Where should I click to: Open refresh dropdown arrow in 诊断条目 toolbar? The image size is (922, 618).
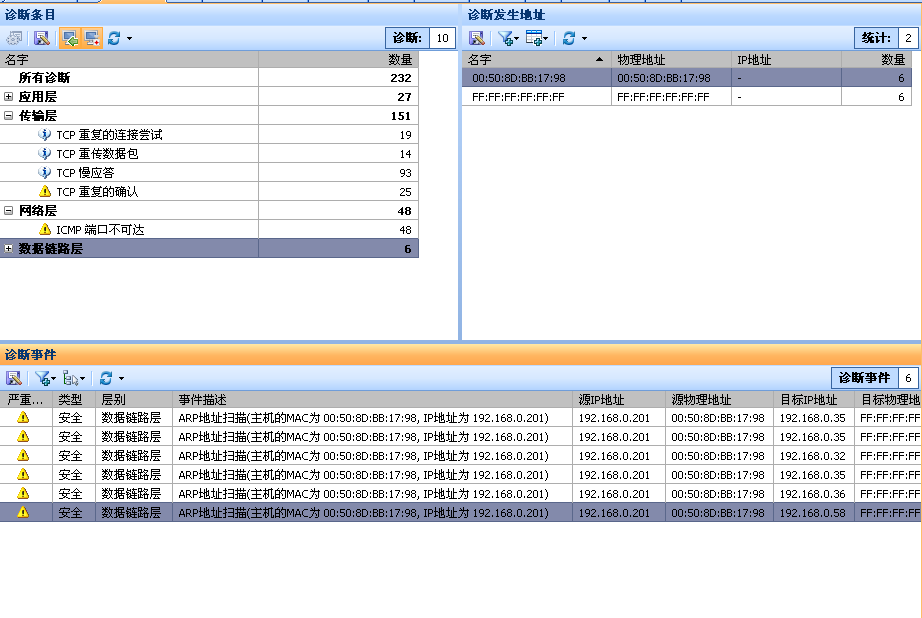(x=129, y=39)
